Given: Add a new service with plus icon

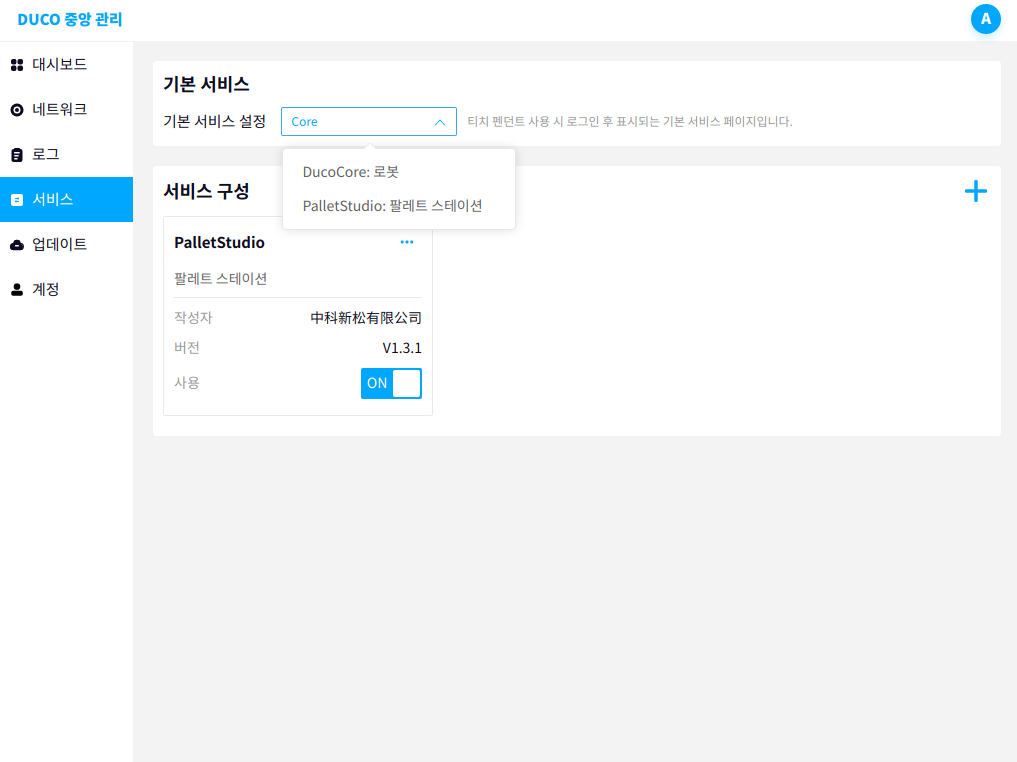Looking at the screenshot, I should tap(975, 191).
